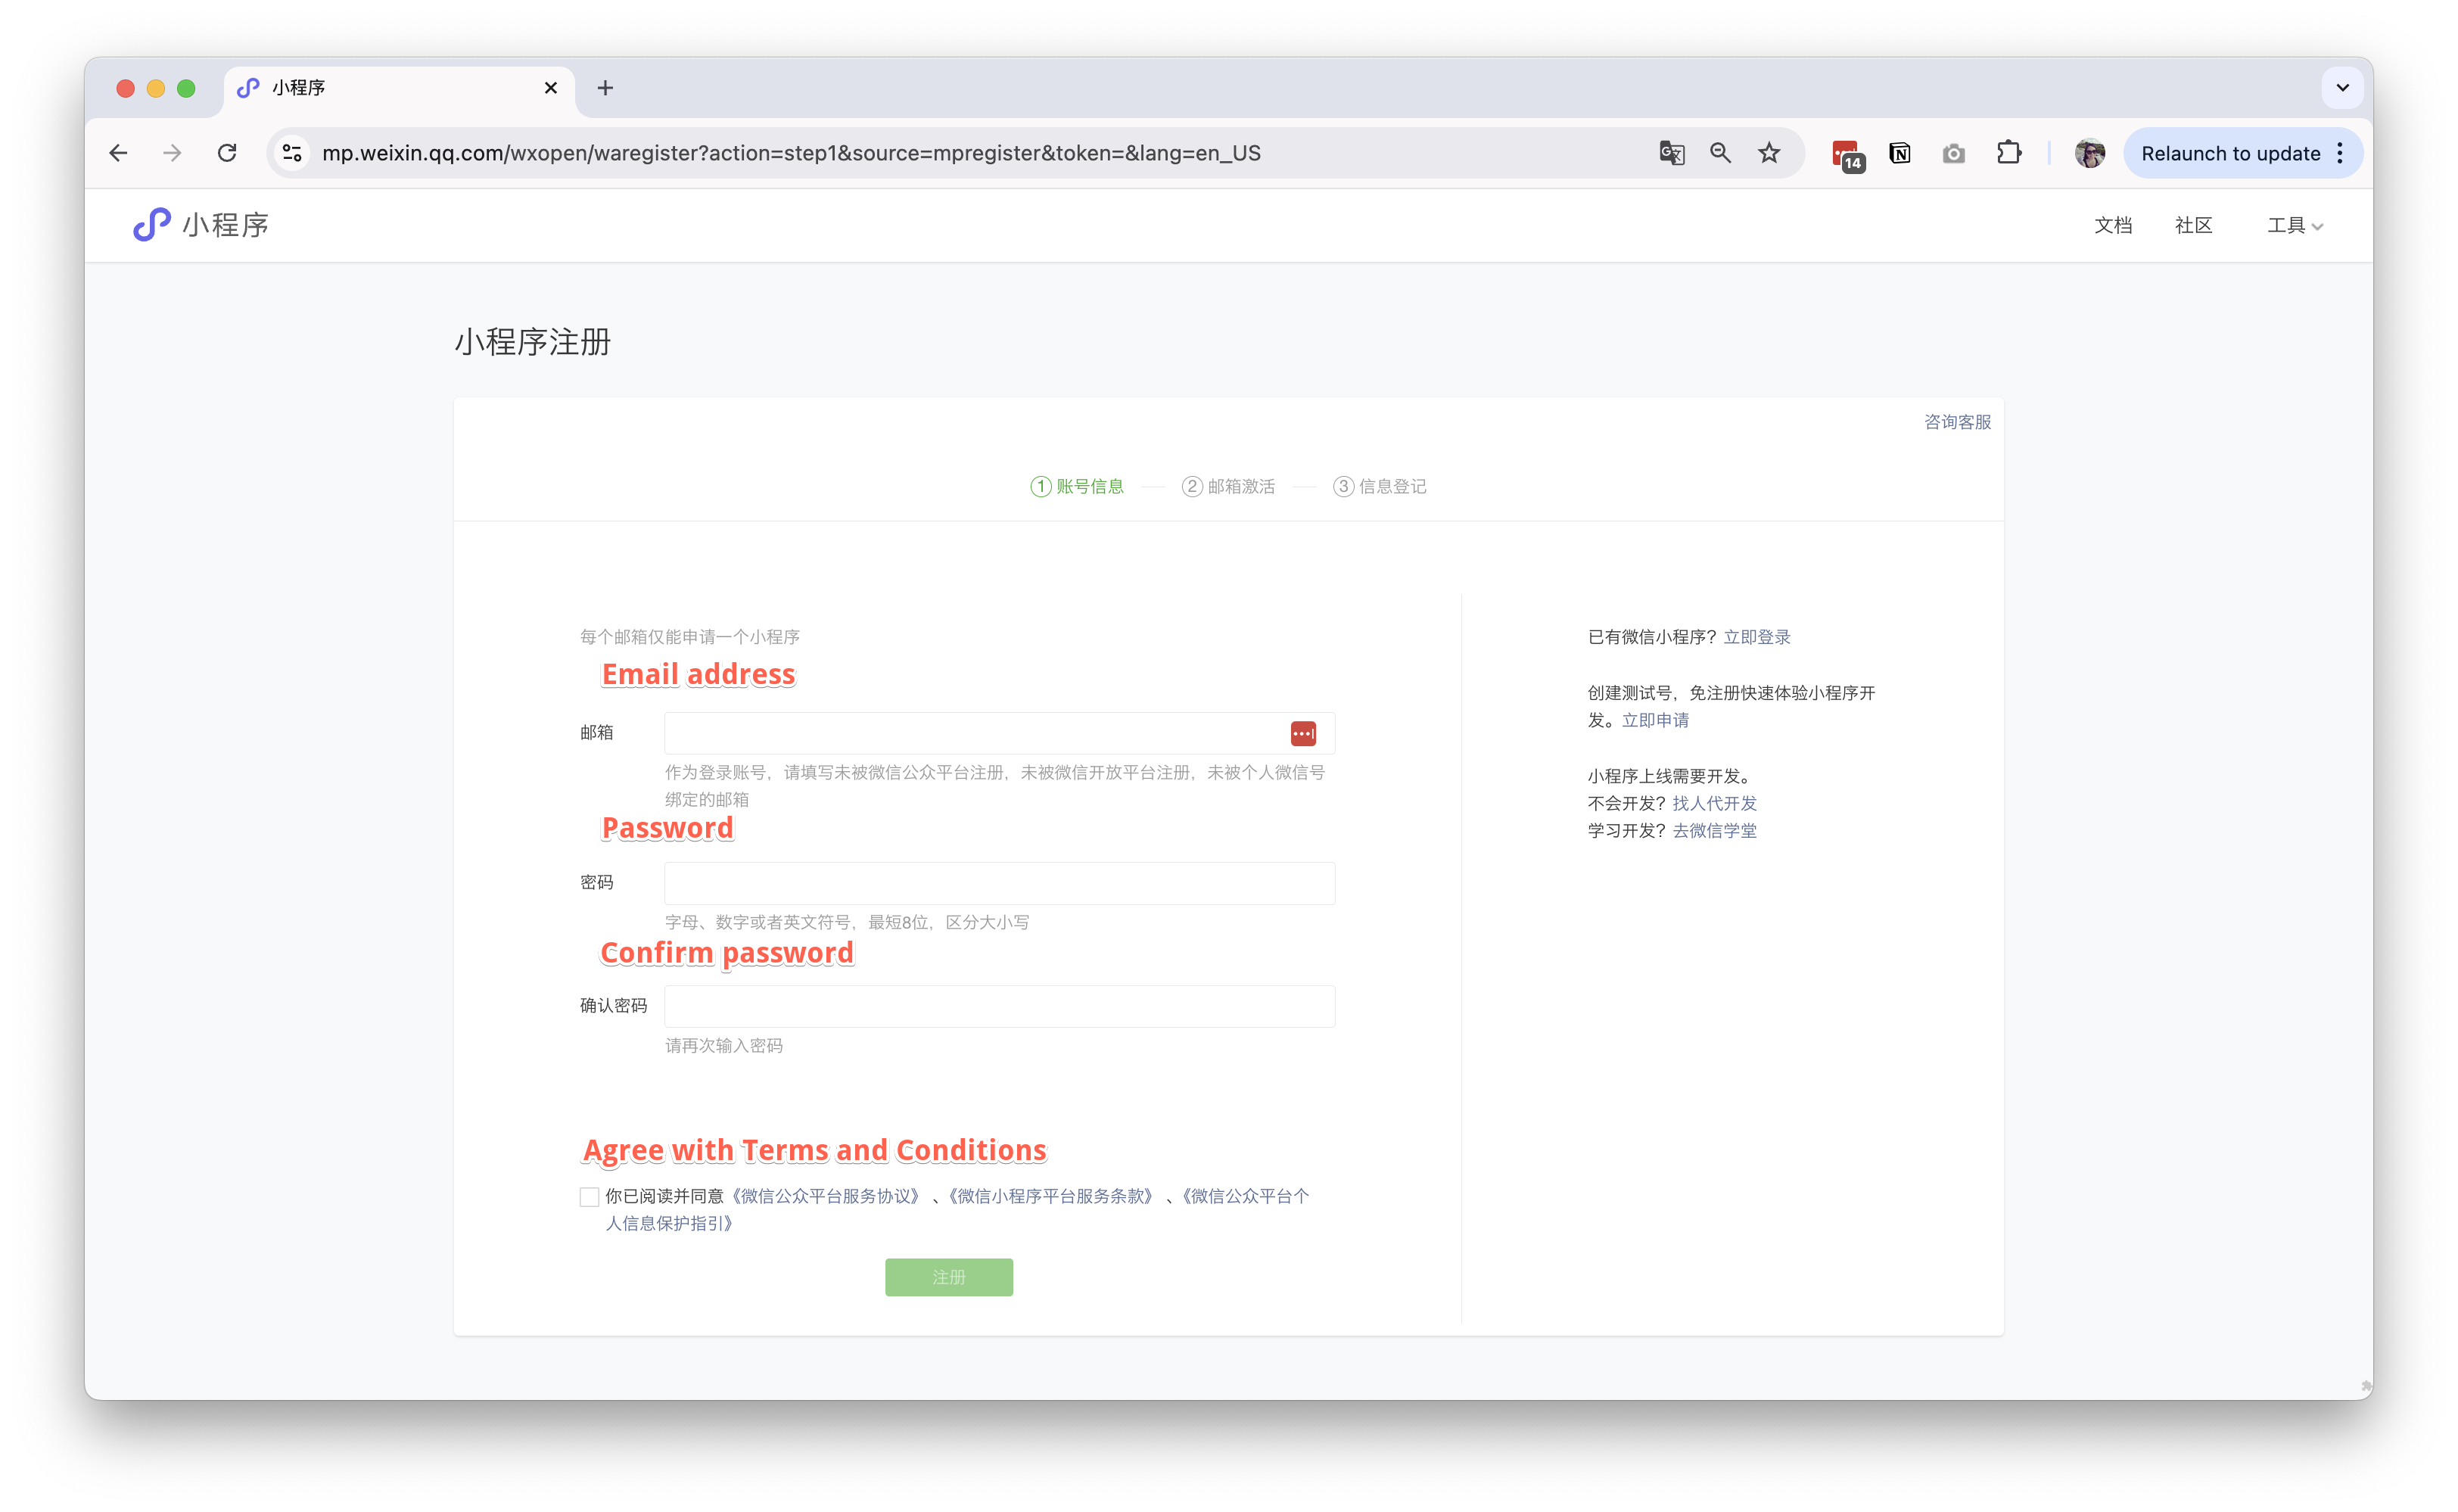
Task: Click the Google Translate page icon
Action: (1671, 153)
